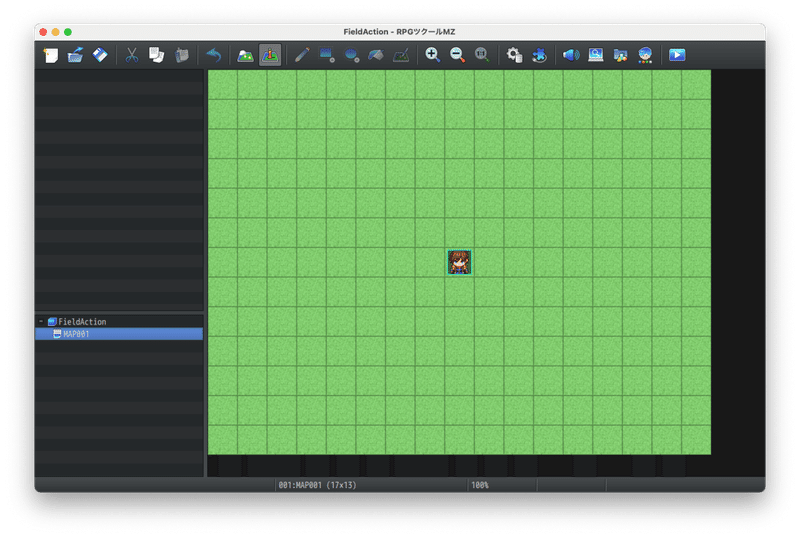Image resolution: width=800 pixels, height=538 pixels.
Task: Open the Plugin Manager puzzle icon
Action: pos(539,55)
